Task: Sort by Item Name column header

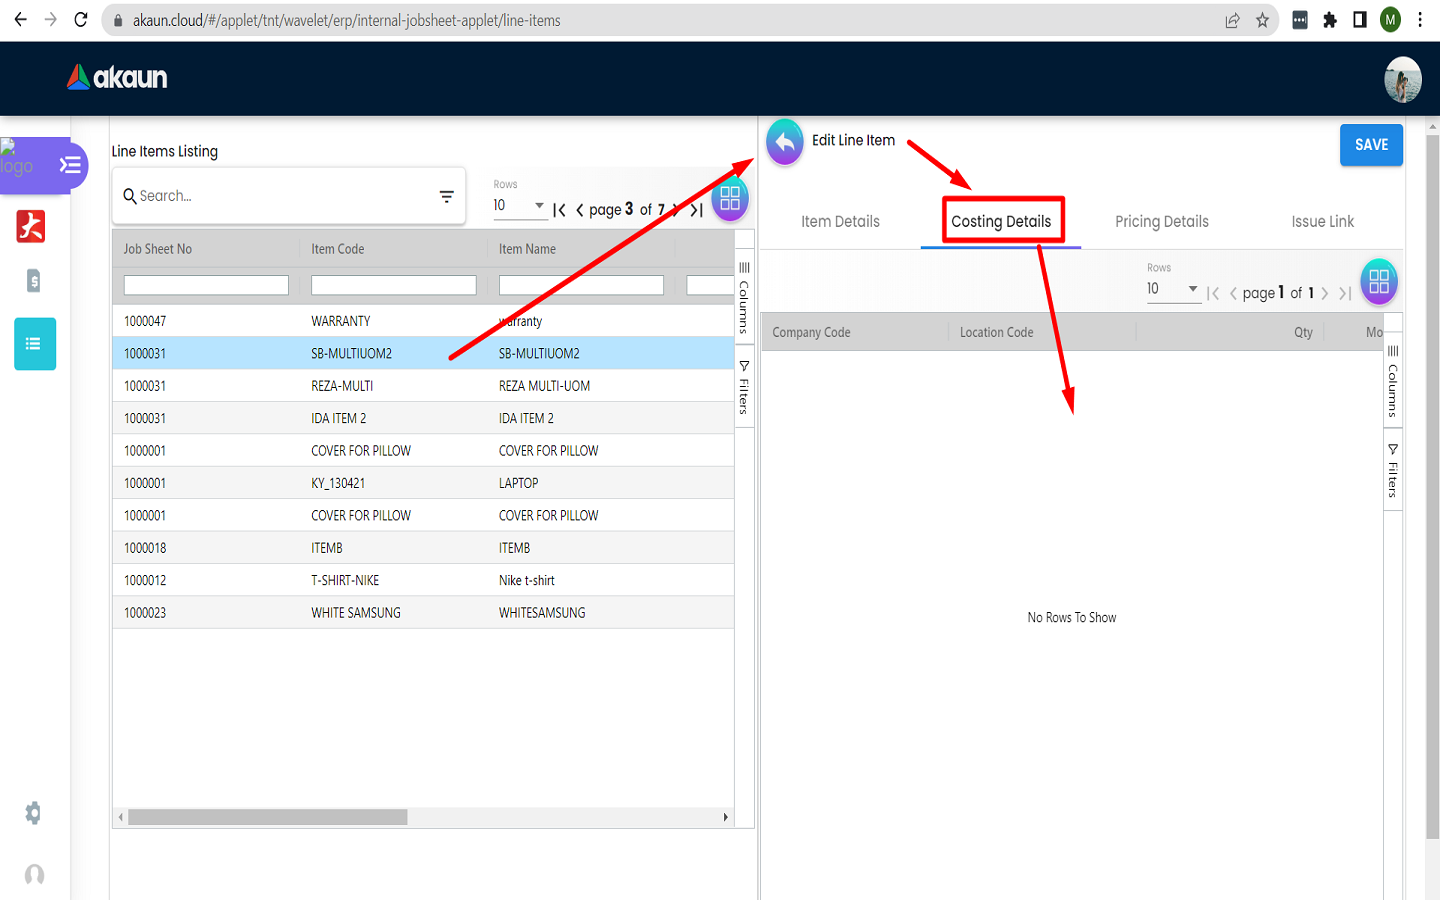Action: (528, 249)
